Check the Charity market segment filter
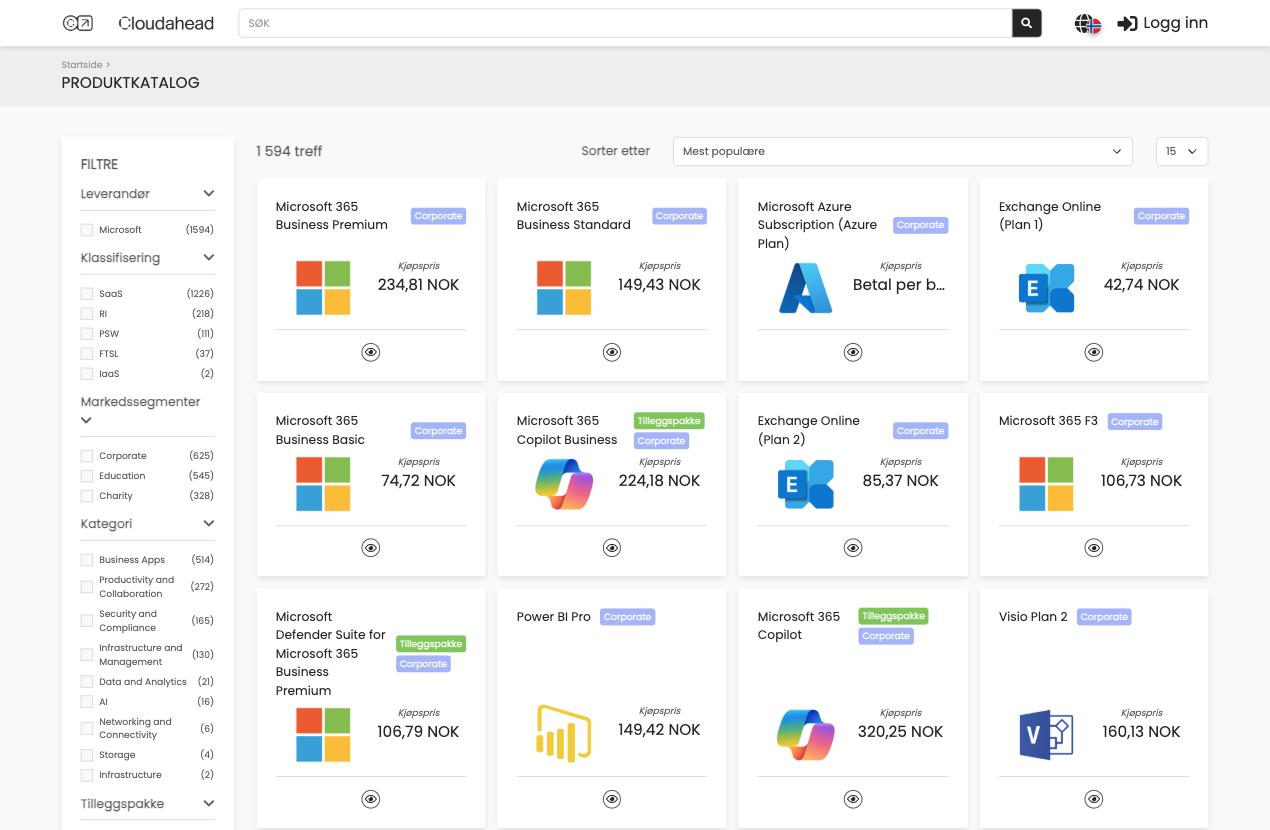This screenshot has width=1270, height=830. coord(87,496)
